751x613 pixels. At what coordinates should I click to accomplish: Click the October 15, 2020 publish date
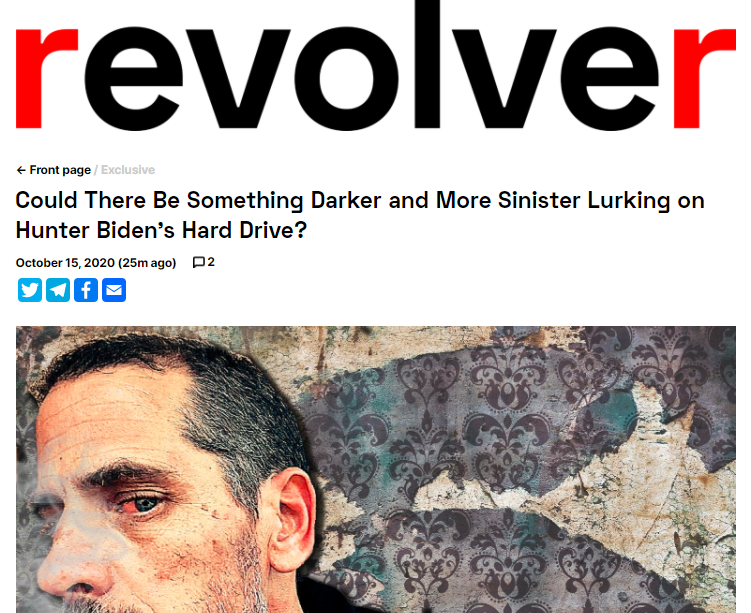(x=65, y=263)
